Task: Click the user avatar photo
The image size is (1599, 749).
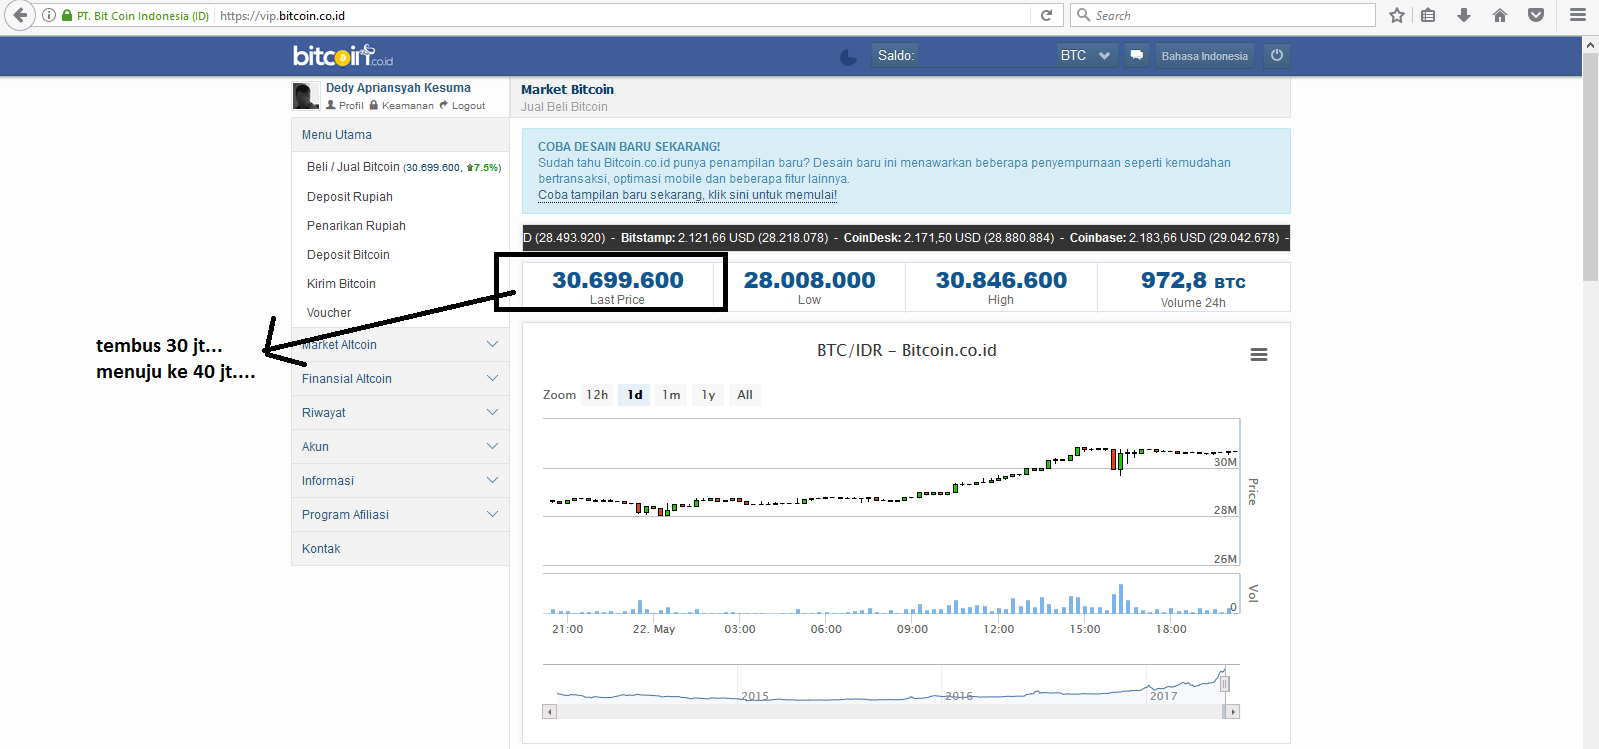Action: click(x=306, y=96)
